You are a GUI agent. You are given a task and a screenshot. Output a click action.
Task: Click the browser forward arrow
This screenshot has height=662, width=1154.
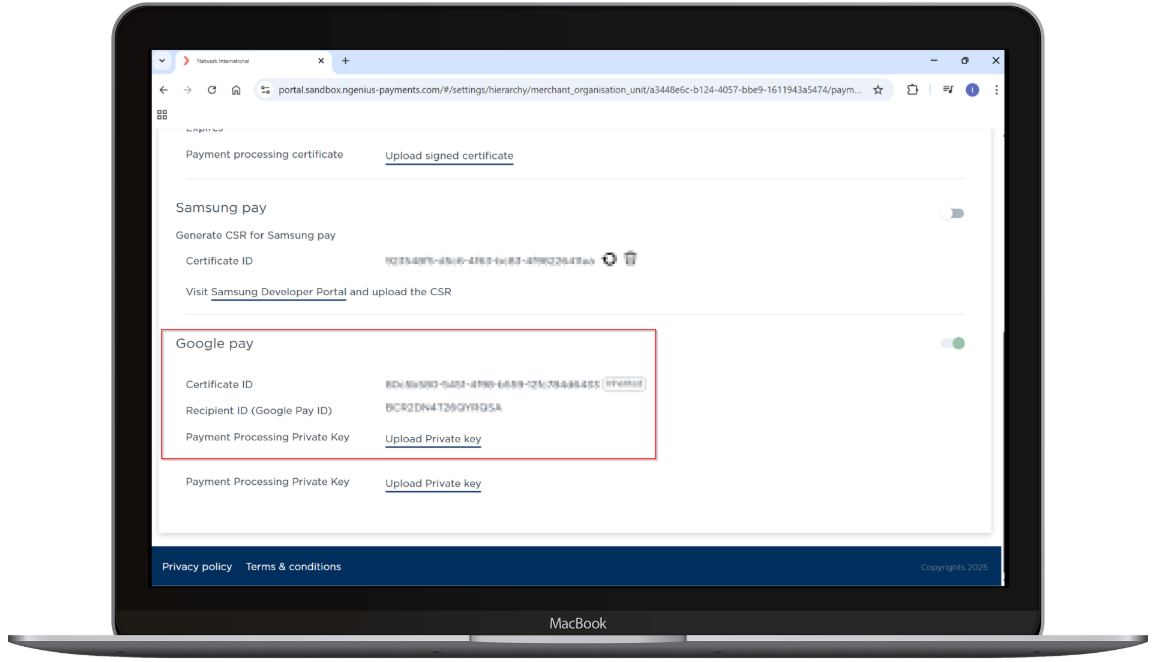pyautogui.click(x=188, y=90)
